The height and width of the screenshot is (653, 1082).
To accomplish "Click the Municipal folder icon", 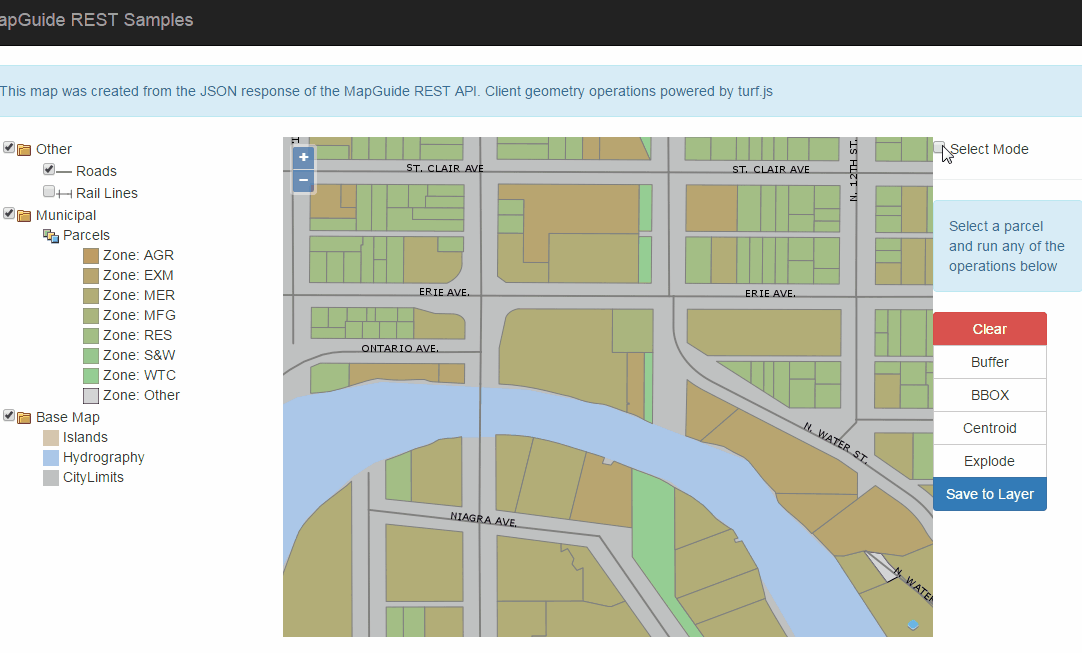I will pos(24,213).
